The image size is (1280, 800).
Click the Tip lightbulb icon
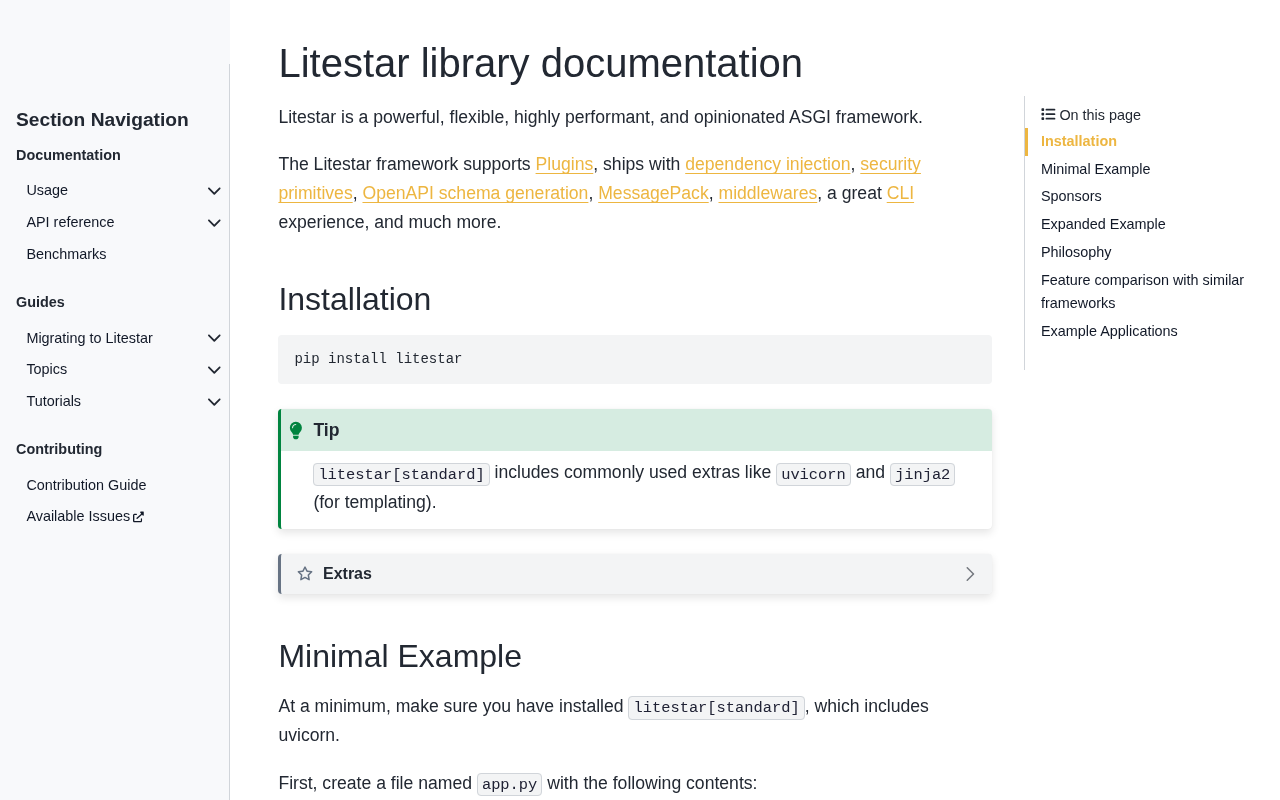pyautogui.click(x=296, y=430)
